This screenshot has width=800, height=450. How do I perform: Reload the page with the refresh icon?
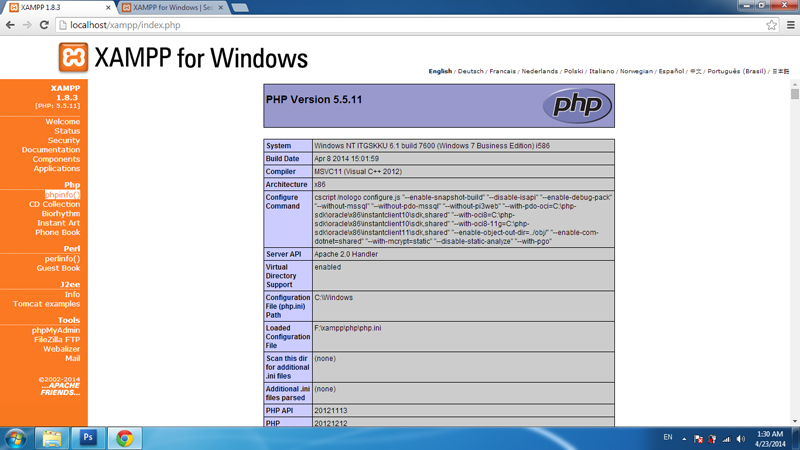(x=44, y=25)
